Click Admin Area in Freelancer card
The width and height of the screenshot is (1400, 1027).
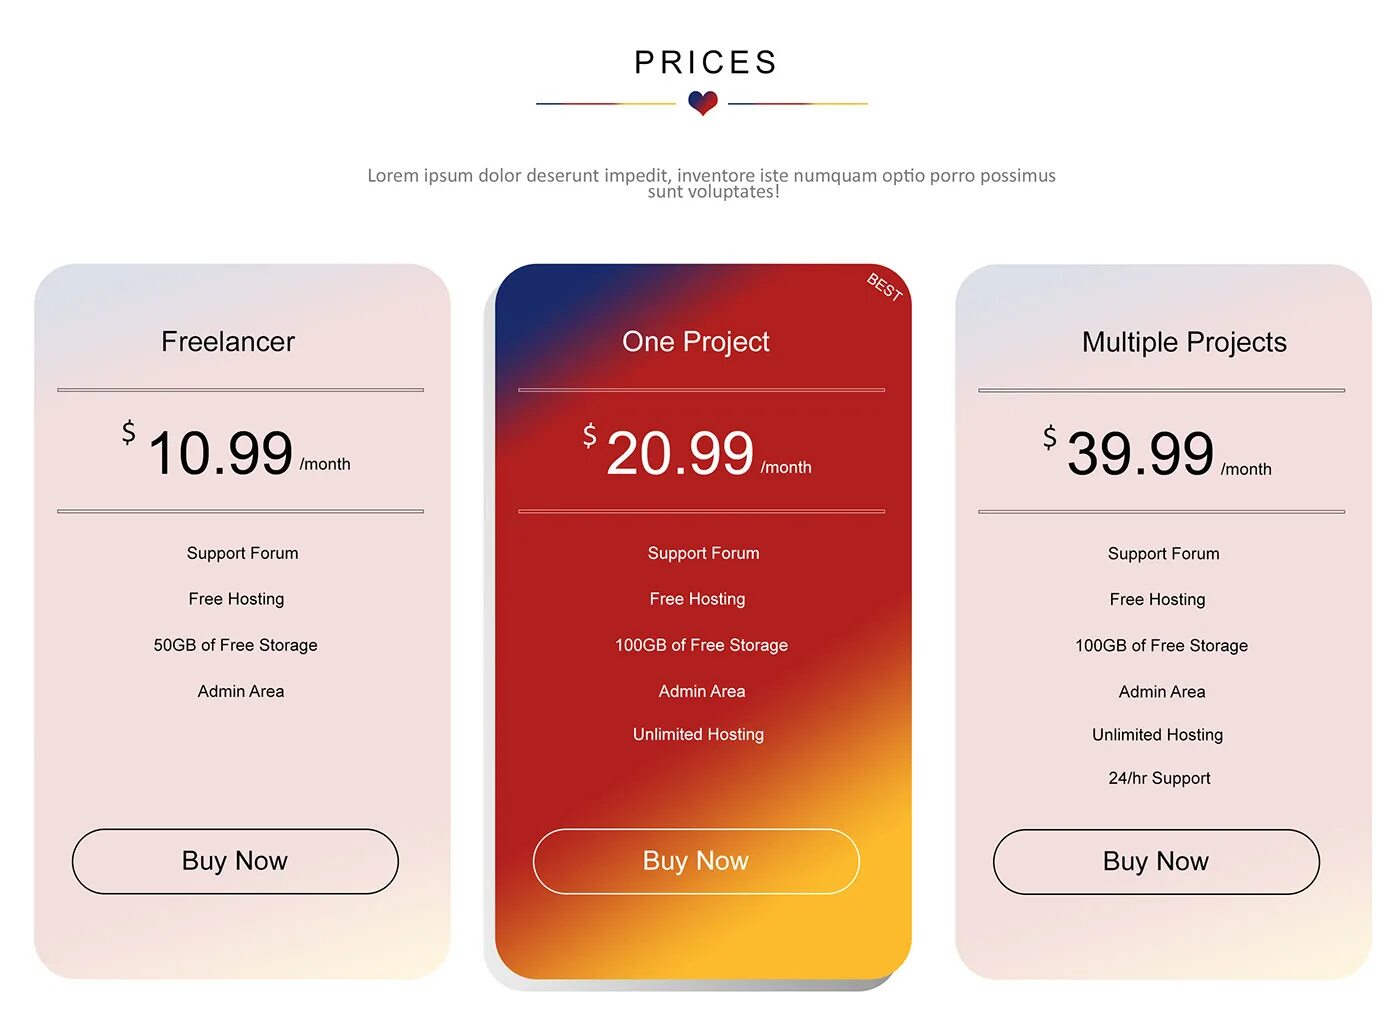coord(241,691)
